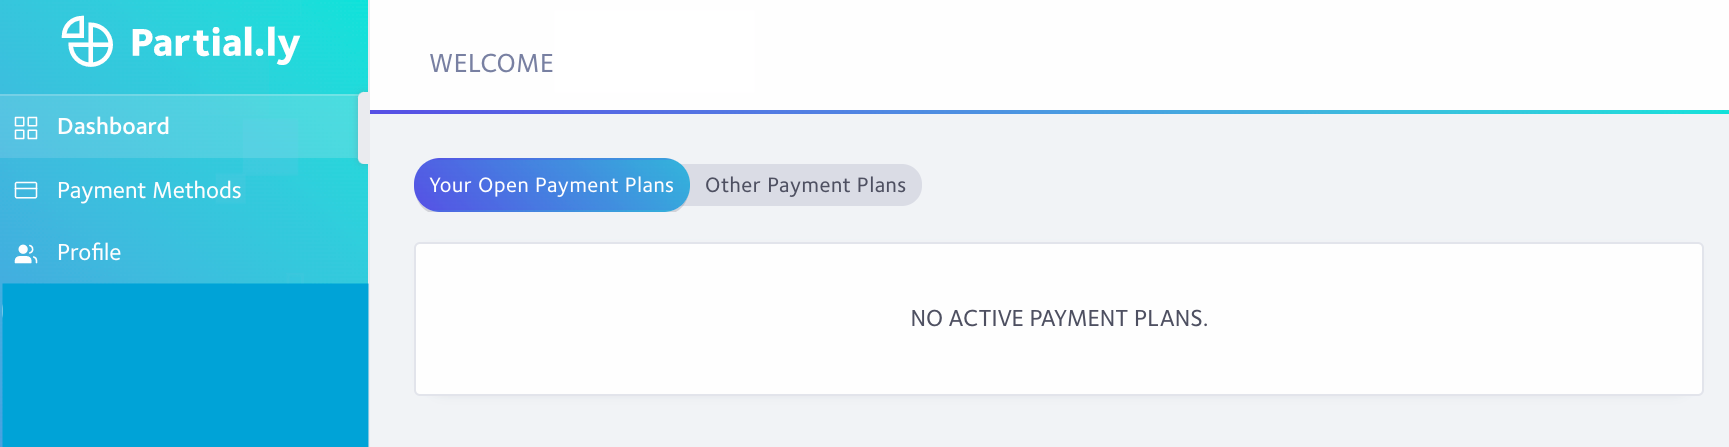
Task: Click the Partial.ly brand name text
Action: [215, 44]
